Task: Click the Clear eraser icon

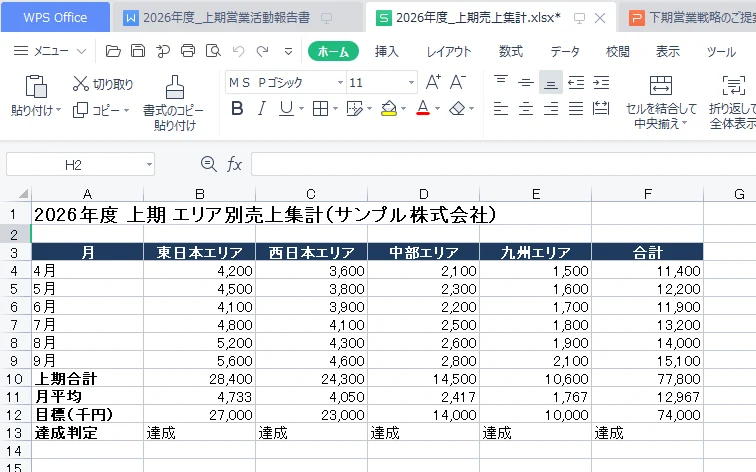Action: pos(457,109)
